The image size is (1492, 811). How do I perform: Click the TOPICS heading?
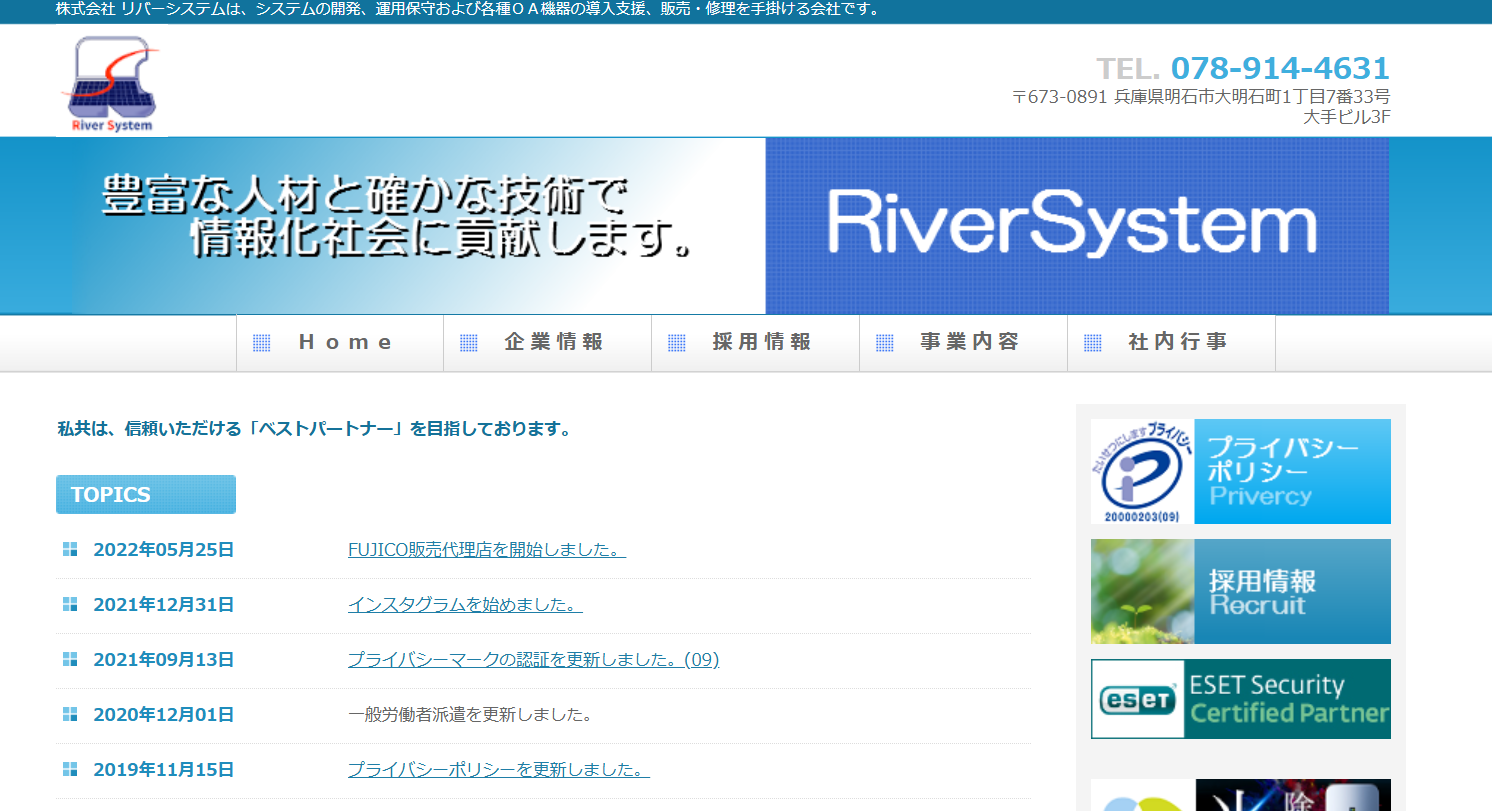click(146, 494)
